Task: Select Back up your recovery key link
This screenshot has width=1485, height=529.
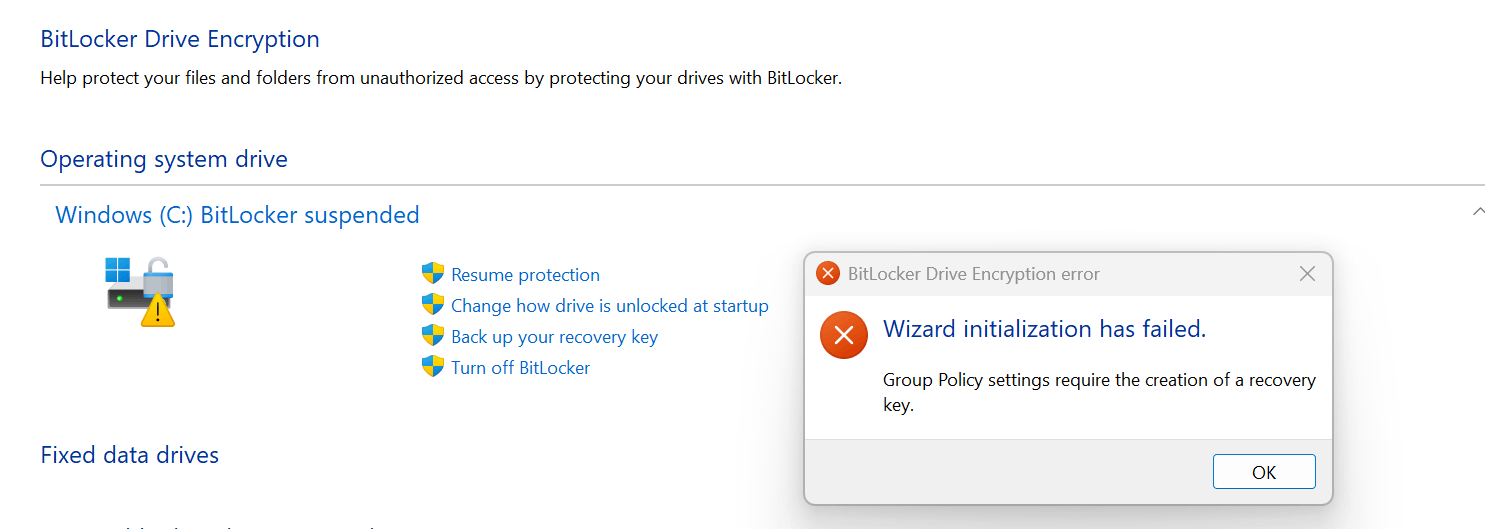Action: 554,337
